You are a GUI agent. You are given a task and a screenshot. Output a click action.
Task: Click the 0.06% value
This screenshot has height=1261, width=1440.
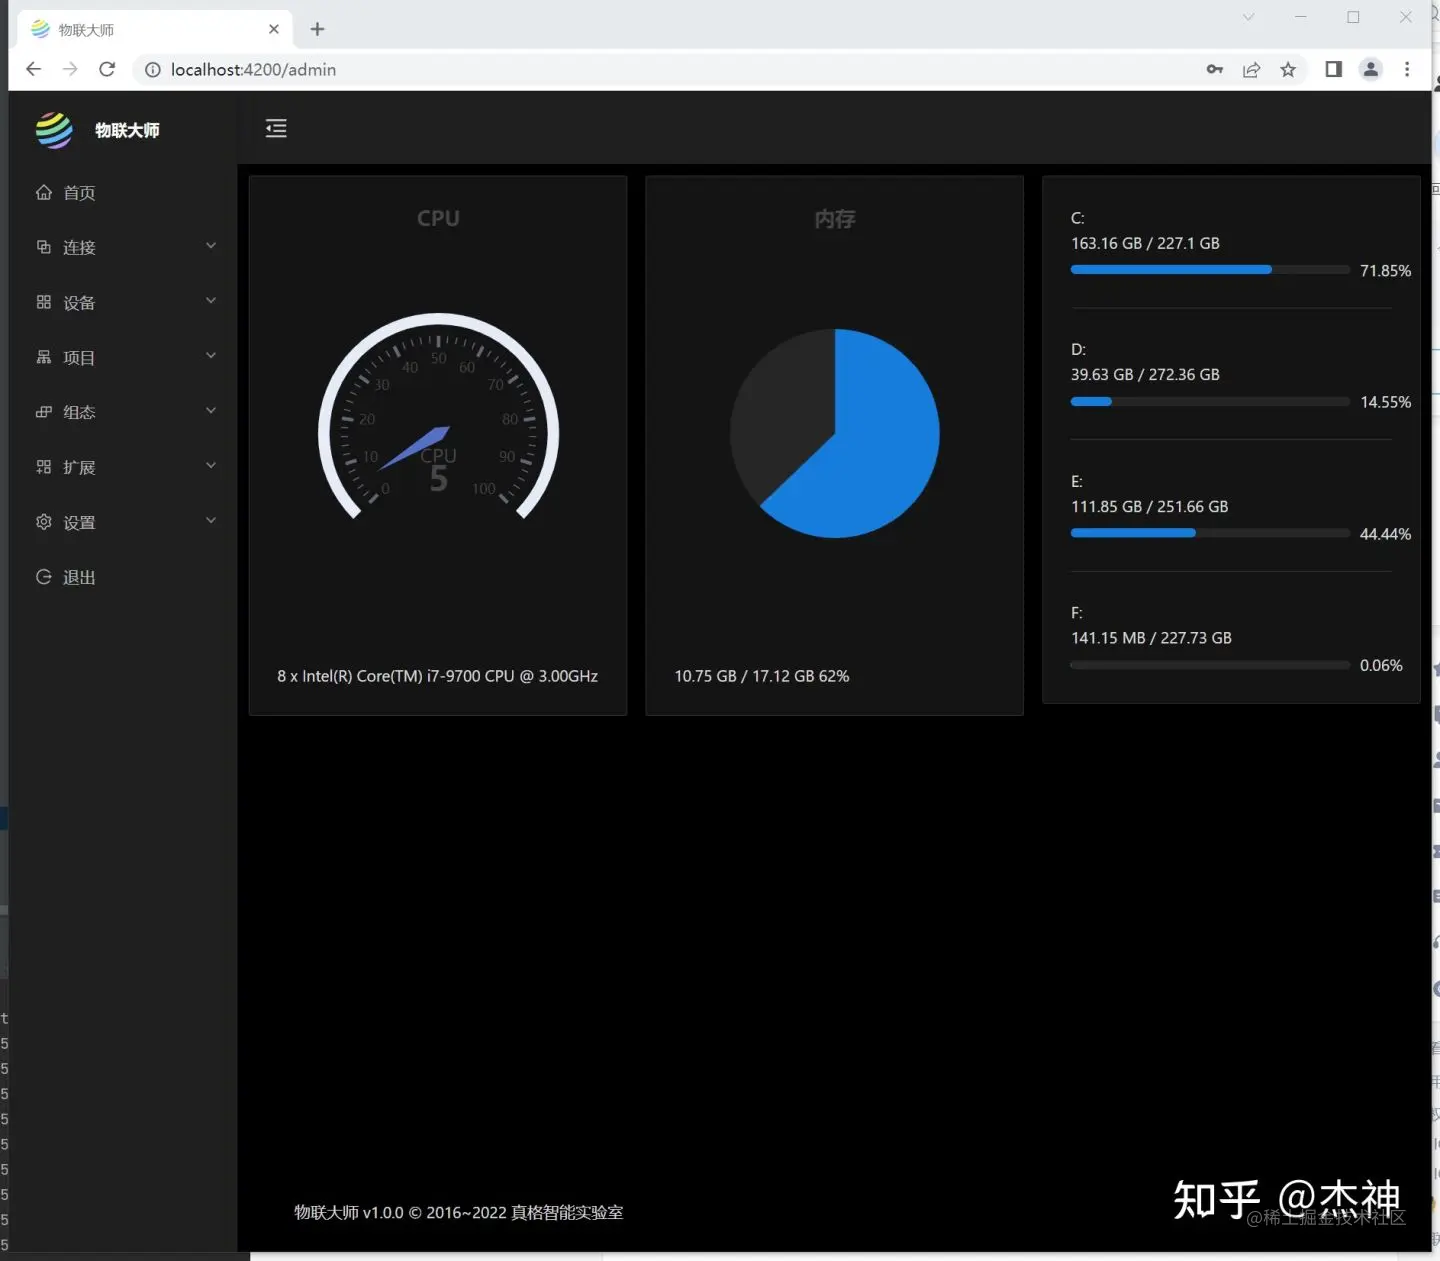click(1381, 665)
